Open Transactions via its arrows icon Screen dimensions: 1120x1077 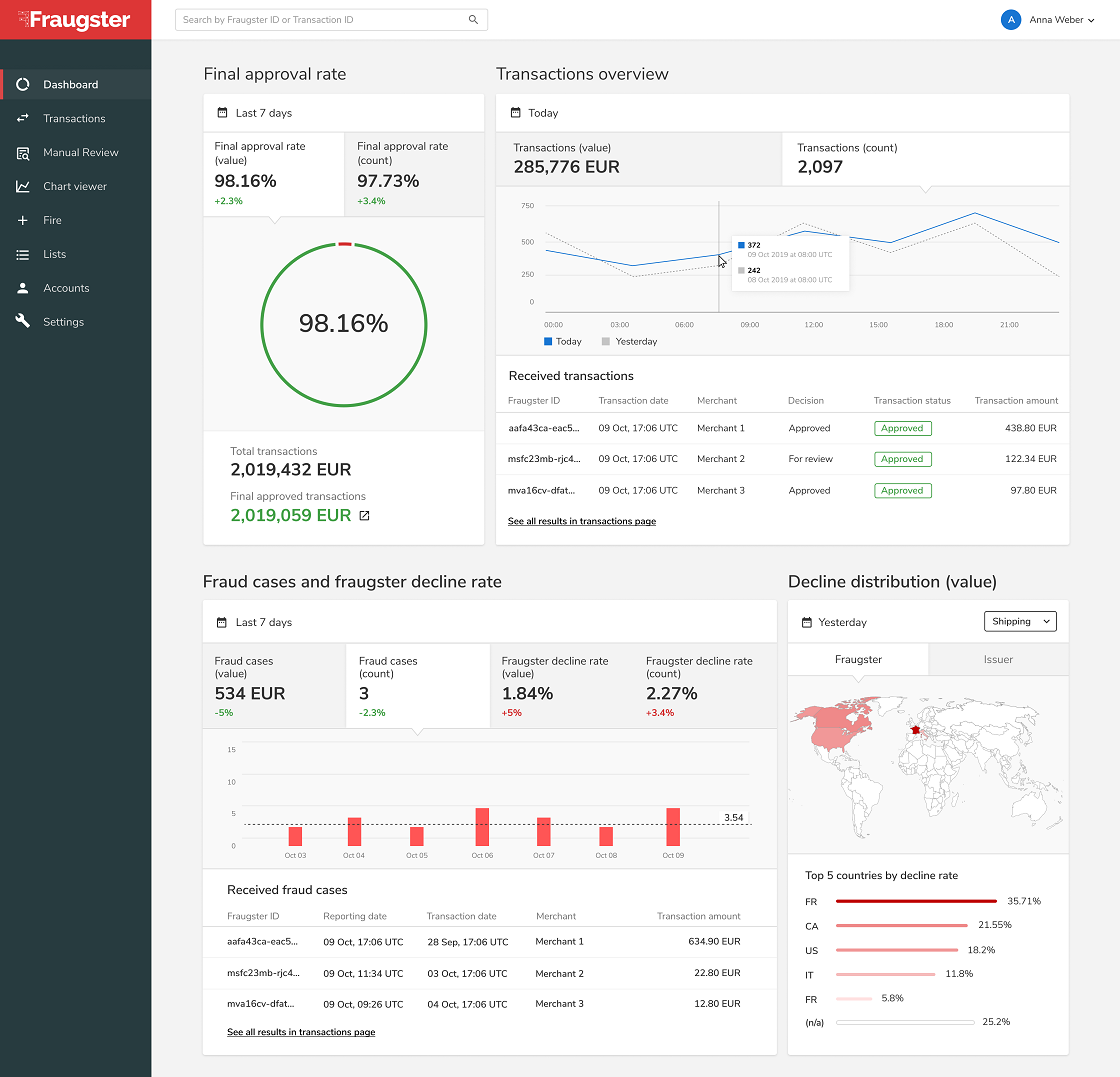23,119
